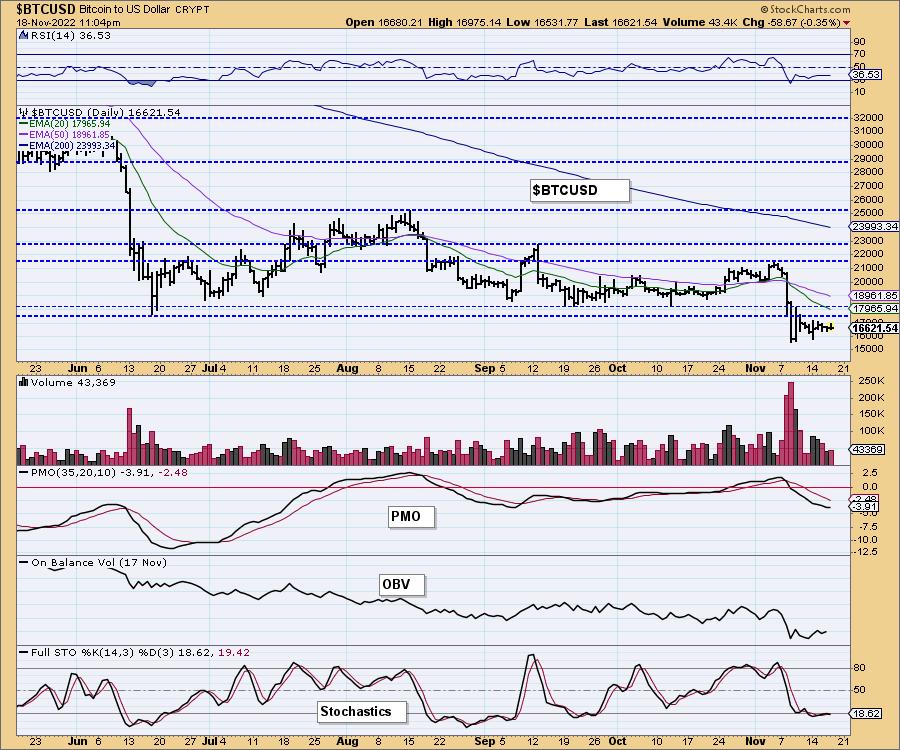The image size is (900, 750).
Task: Click the EMA(20) 17965.94 legend entry
Action: coord(65,124)
